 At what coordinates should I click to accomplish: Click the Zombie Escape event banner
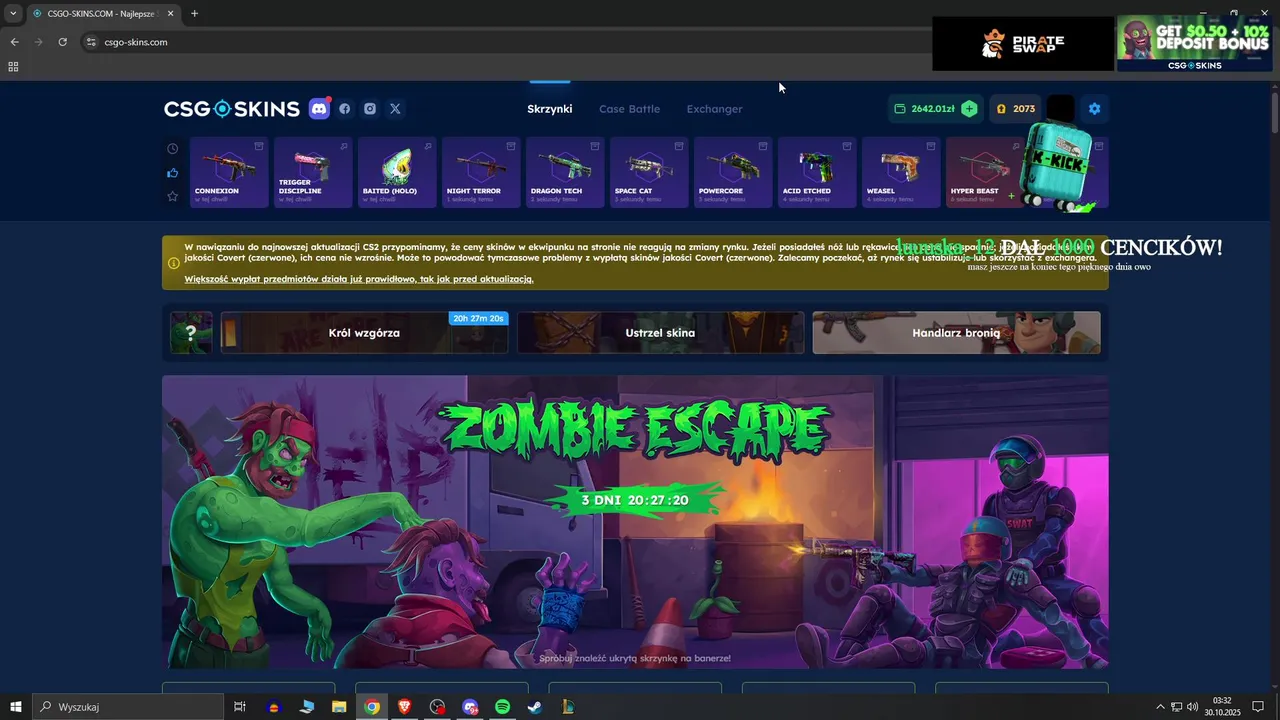635,522
